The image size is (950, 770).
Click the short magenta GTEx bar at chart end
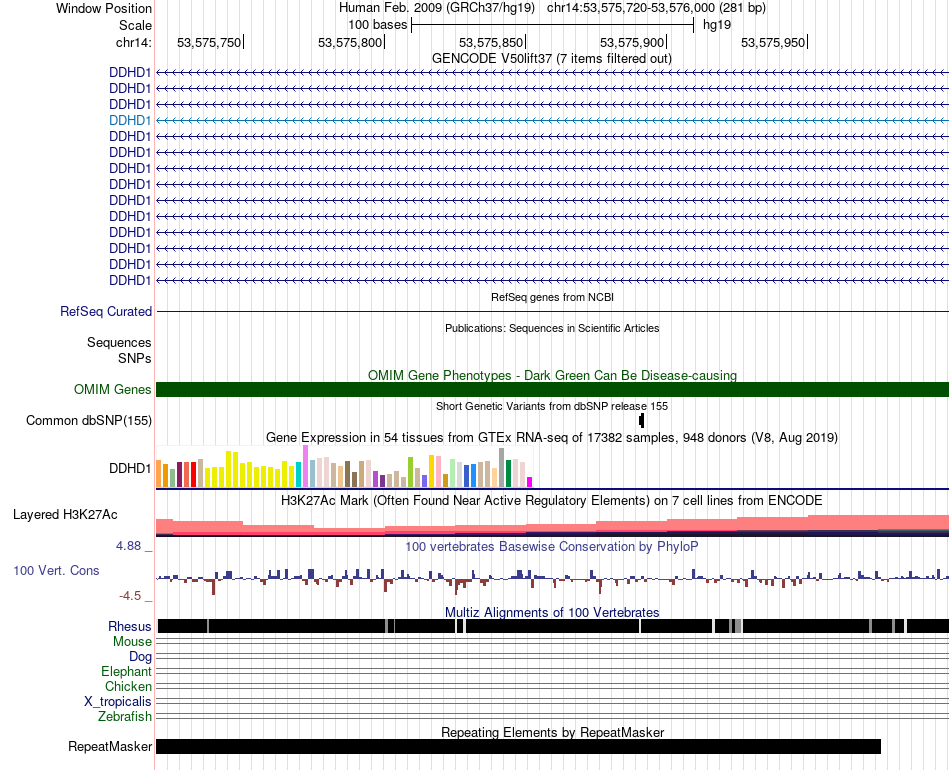coord(530,482)
